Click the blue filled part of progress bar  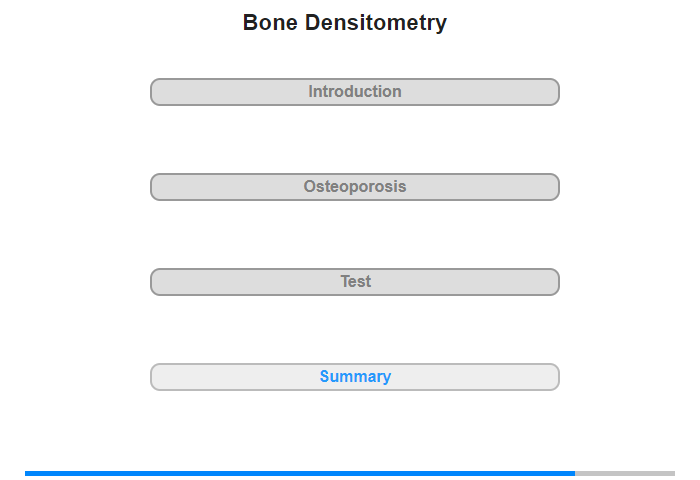pos(300,473)
